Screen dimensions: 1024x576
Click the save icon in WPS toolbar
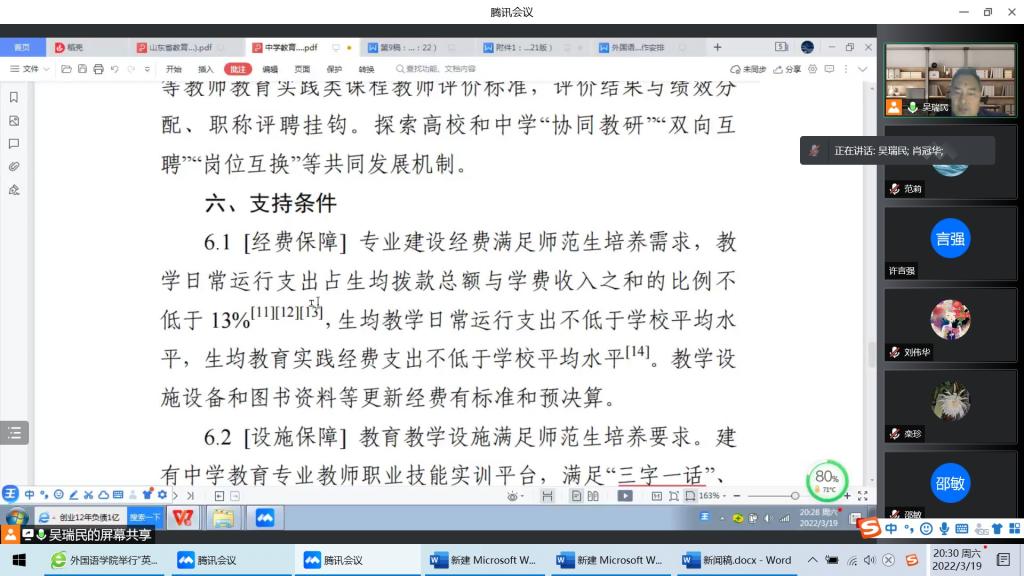click(82, 69)
